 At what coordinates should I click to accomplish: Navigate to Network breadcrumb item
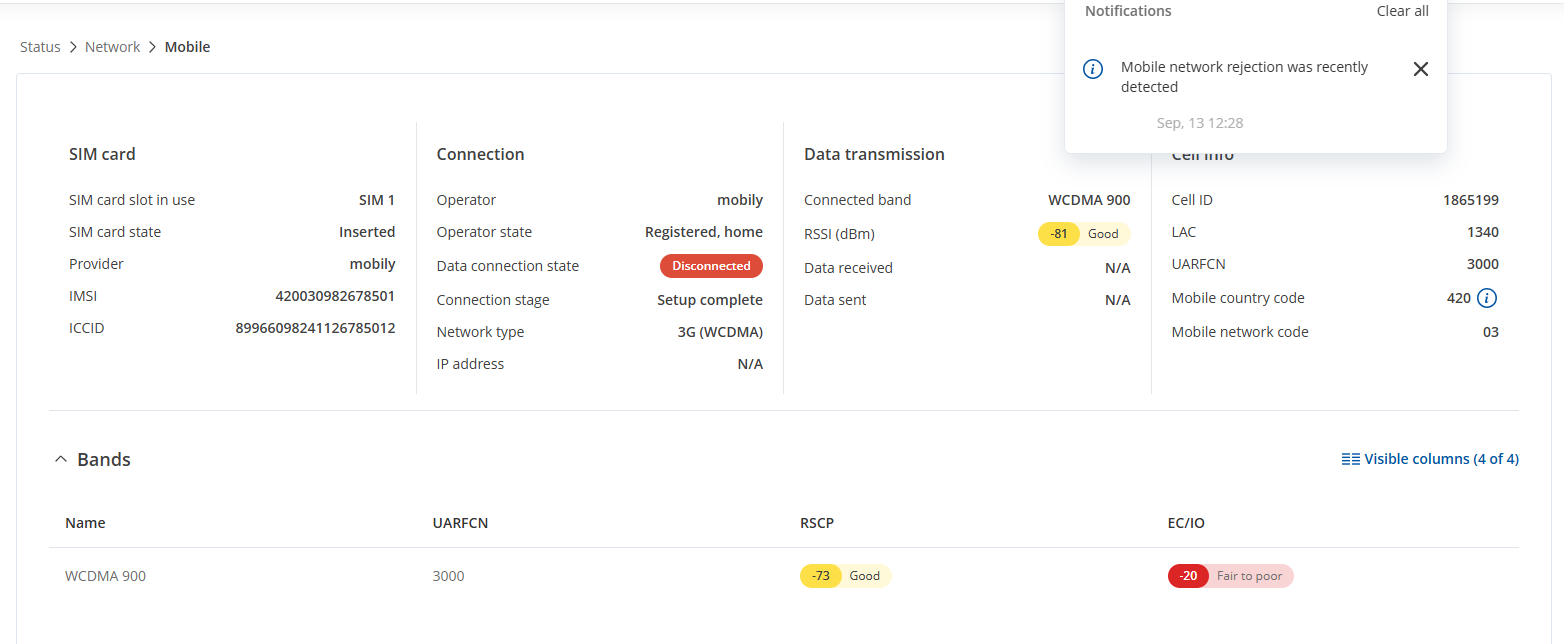[x=112, y=47]
